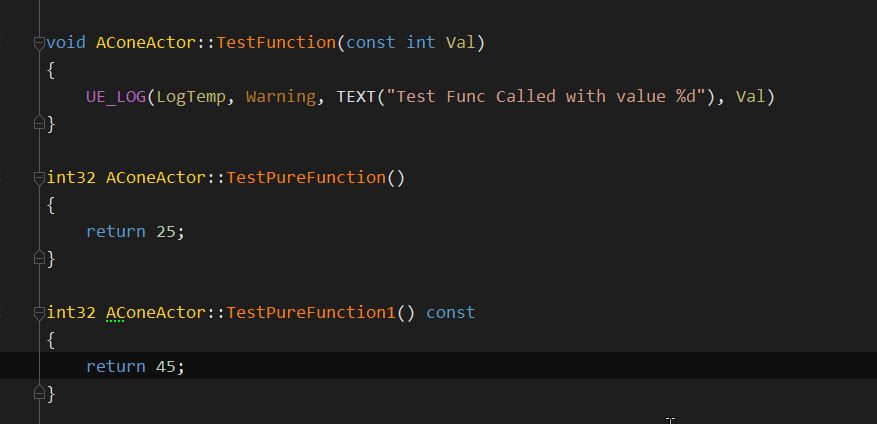
Task: Click the TestPureFunction1 method name
Action: [x=311, y=313]
